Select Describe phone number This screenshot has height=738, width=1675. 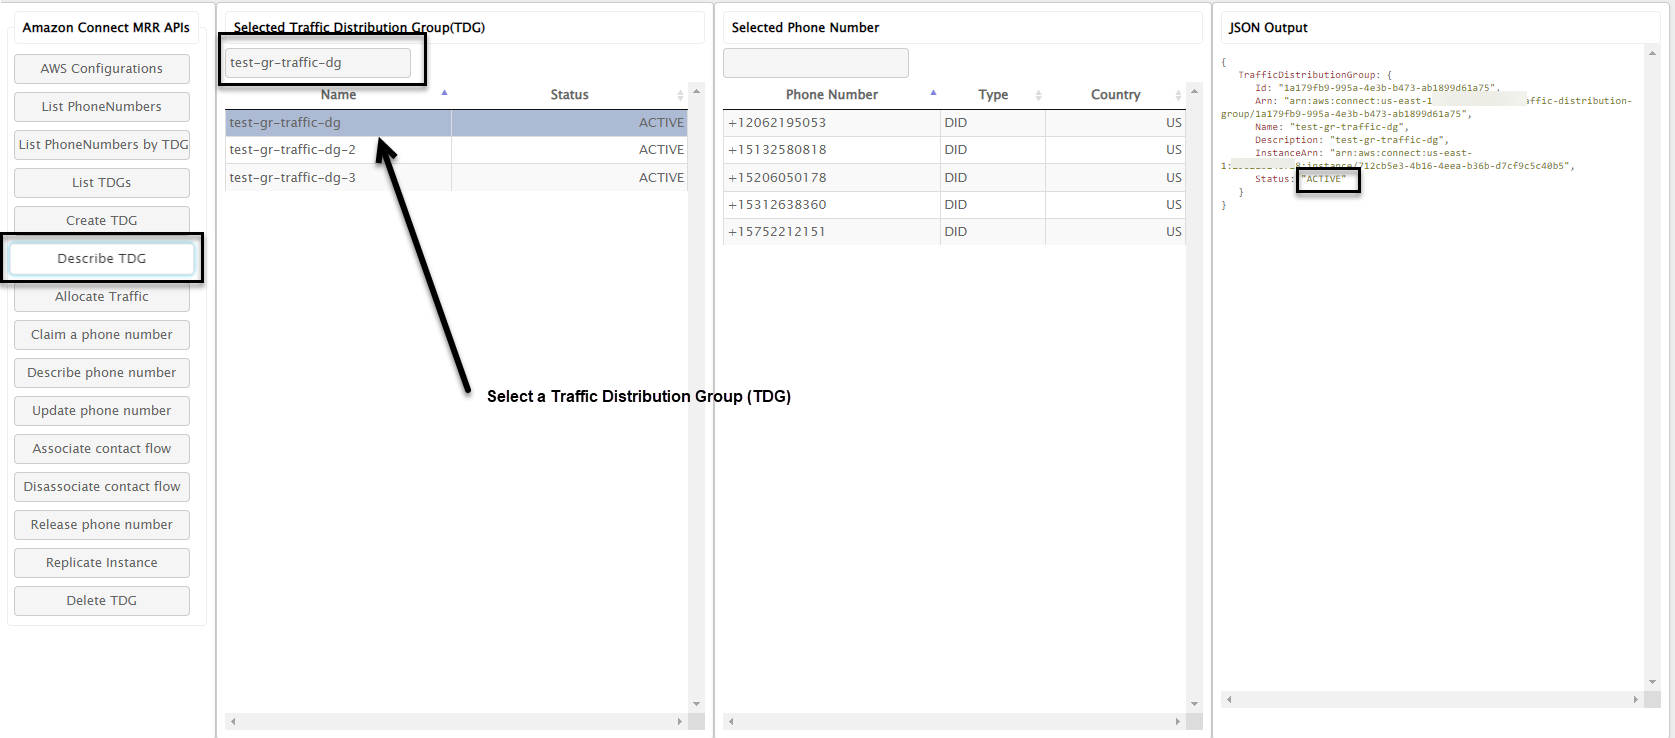[x=102, y=373]
